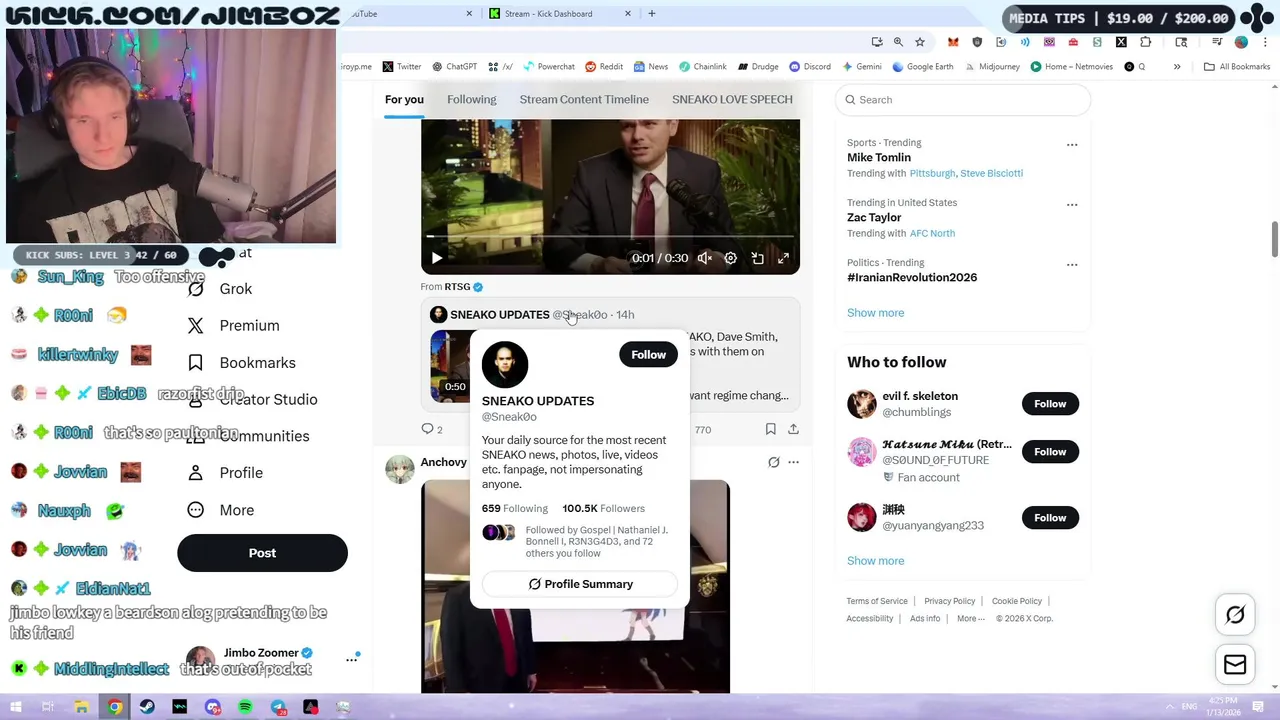
Task: Open Windows Start menu
Action: pyautogui.click(x=16, y=707)
